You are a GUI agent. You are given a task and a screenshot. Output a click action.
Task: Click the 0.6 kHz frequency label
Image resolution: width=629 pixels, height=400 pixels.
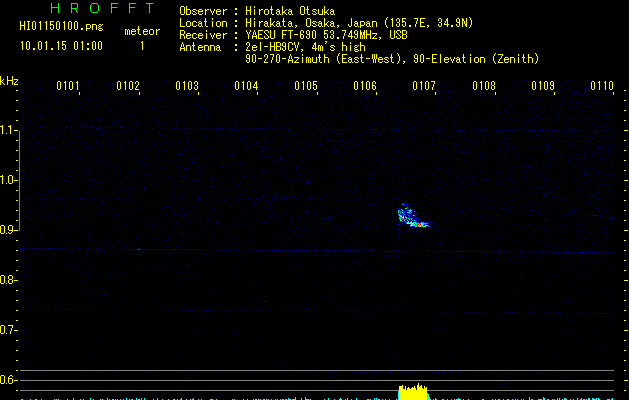pos(8,380)
